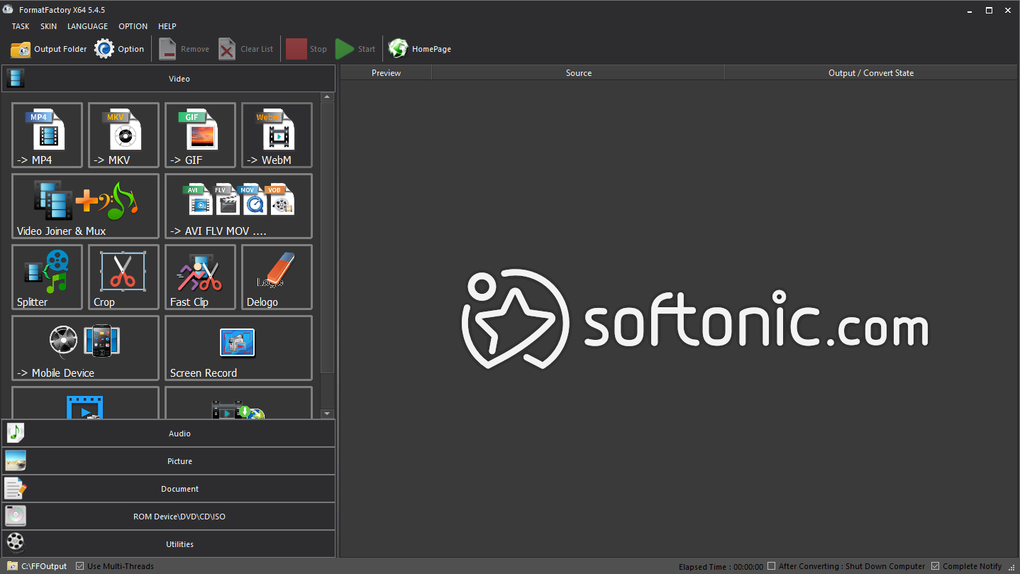
Task: Start the Screen Record tool
Action: coord(239,348)
